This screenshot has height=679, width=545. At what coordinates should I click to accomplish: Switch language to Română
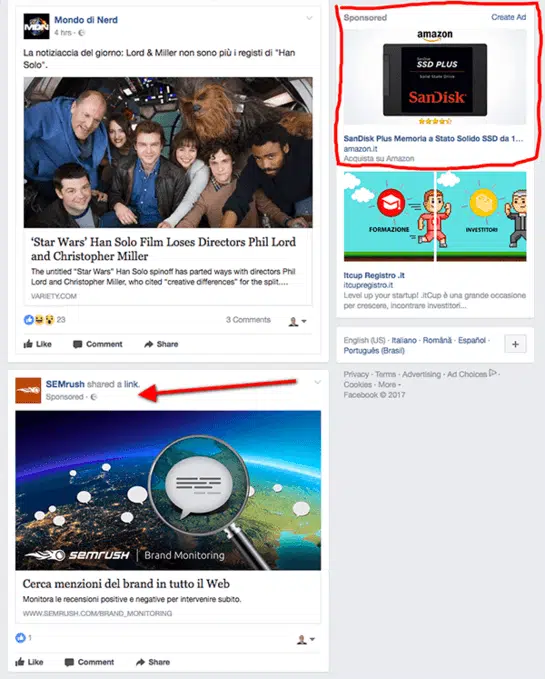pyautogui.click(x=437, y=340)
